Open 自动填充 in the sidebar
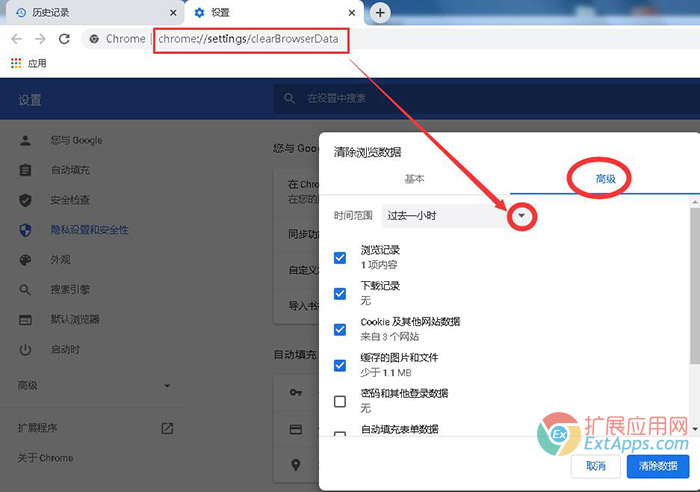700x492 pixels. (71, 170)
